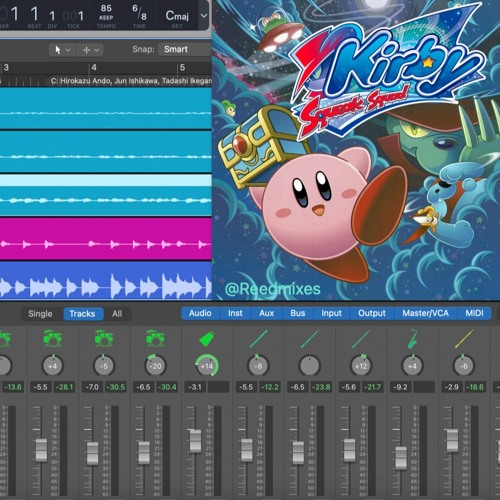
Task: Reset the -30.5 peak level display
Action: coord(116,387)
